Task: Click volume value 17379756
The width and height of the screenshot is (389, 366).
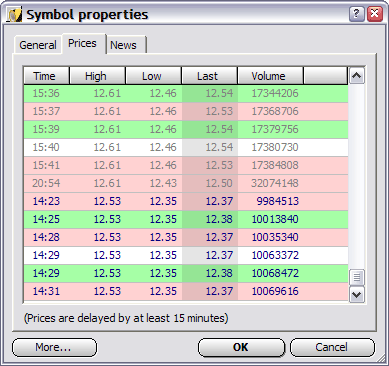Action: click(275, 129)
